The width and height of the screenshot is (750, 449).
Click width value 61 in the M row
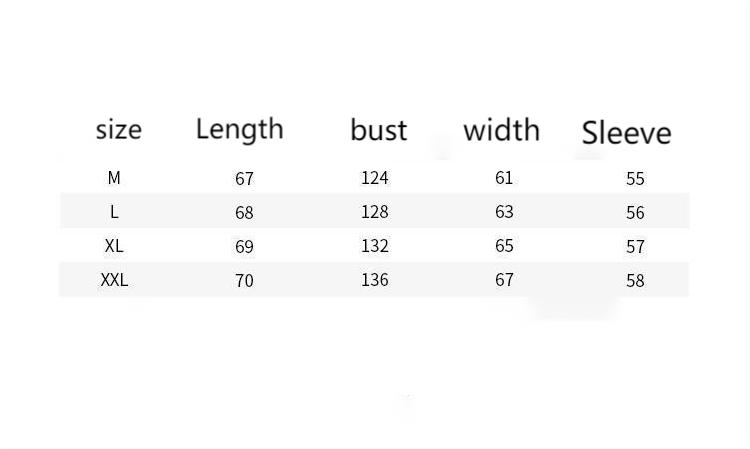tap(504, 178)
